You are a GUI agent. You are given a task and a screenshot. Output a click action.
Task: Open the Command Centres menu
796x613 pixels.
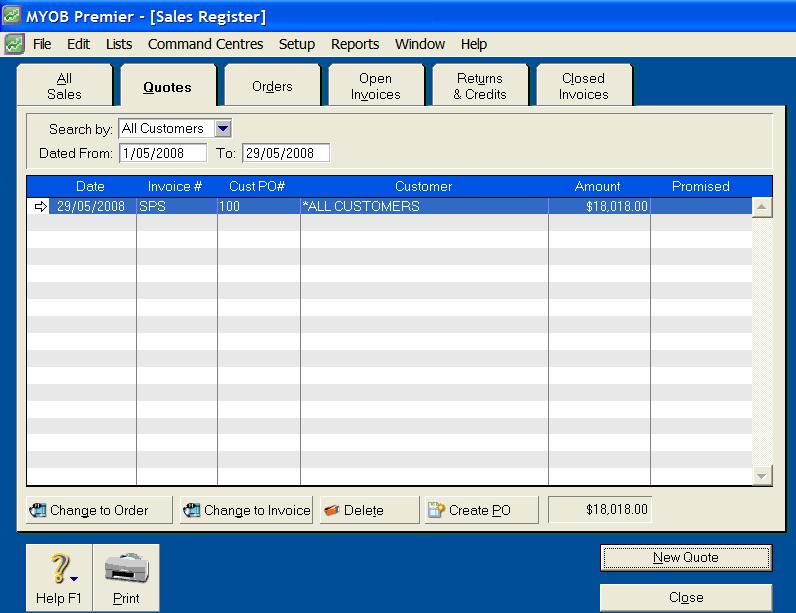pyautogui.click(x=205, y=44)
